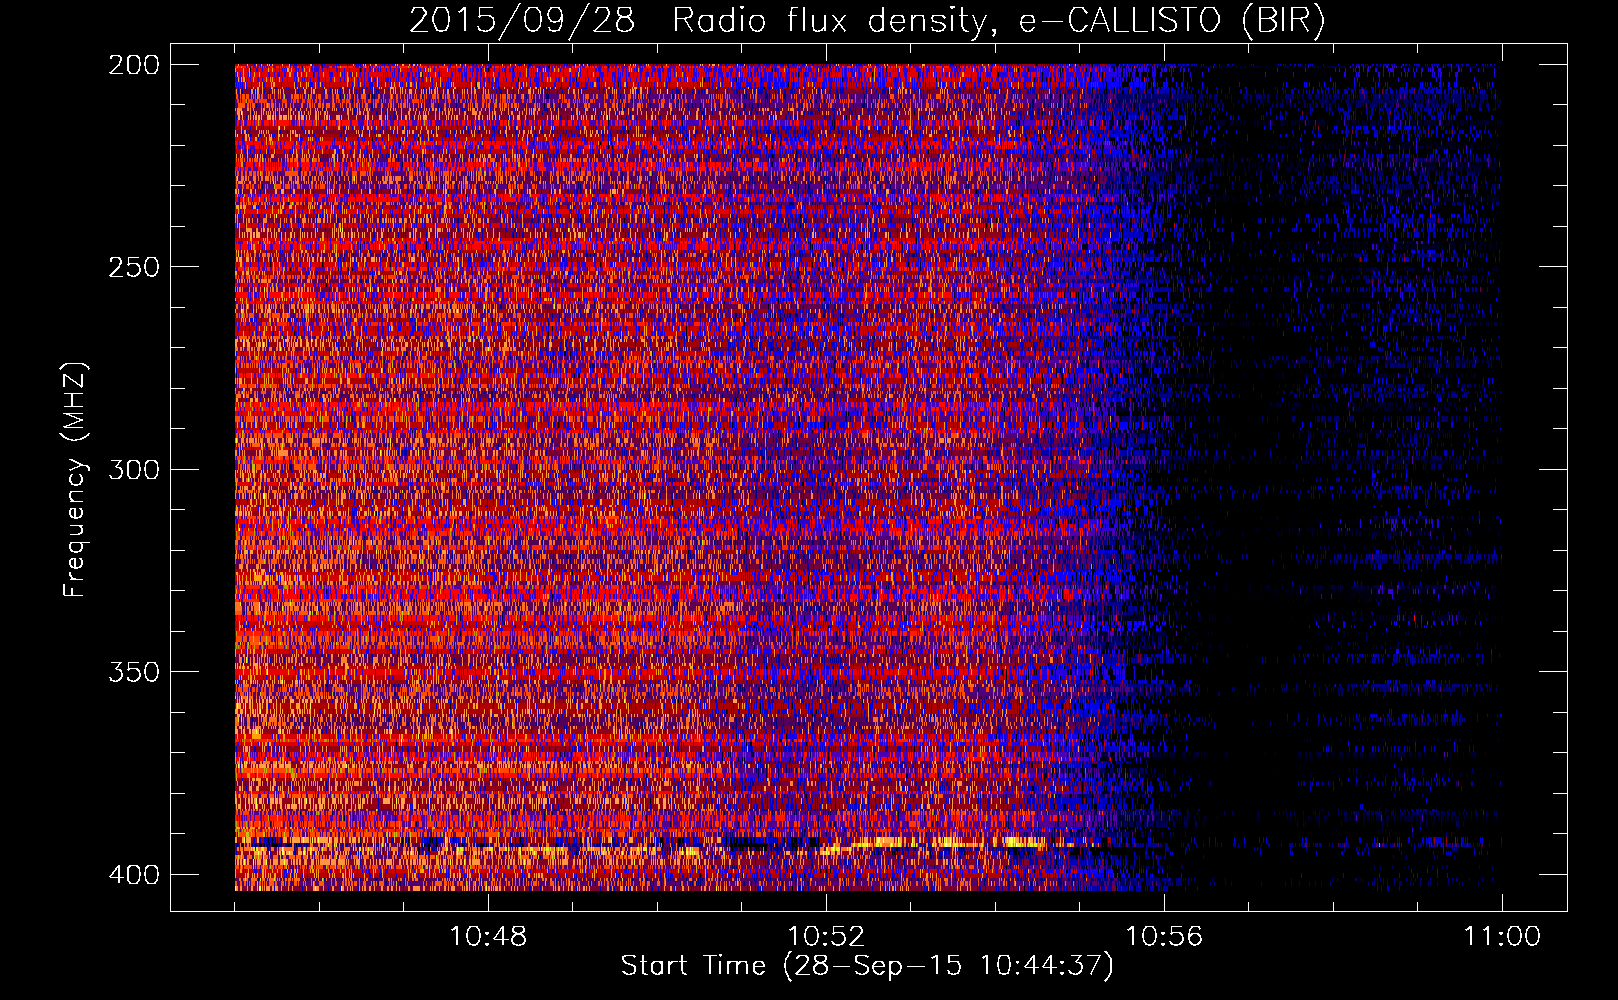Viewport: 1618px width, 1000px height.
Task: Click the 11:00 time tick label
Action: (1502, 937)
